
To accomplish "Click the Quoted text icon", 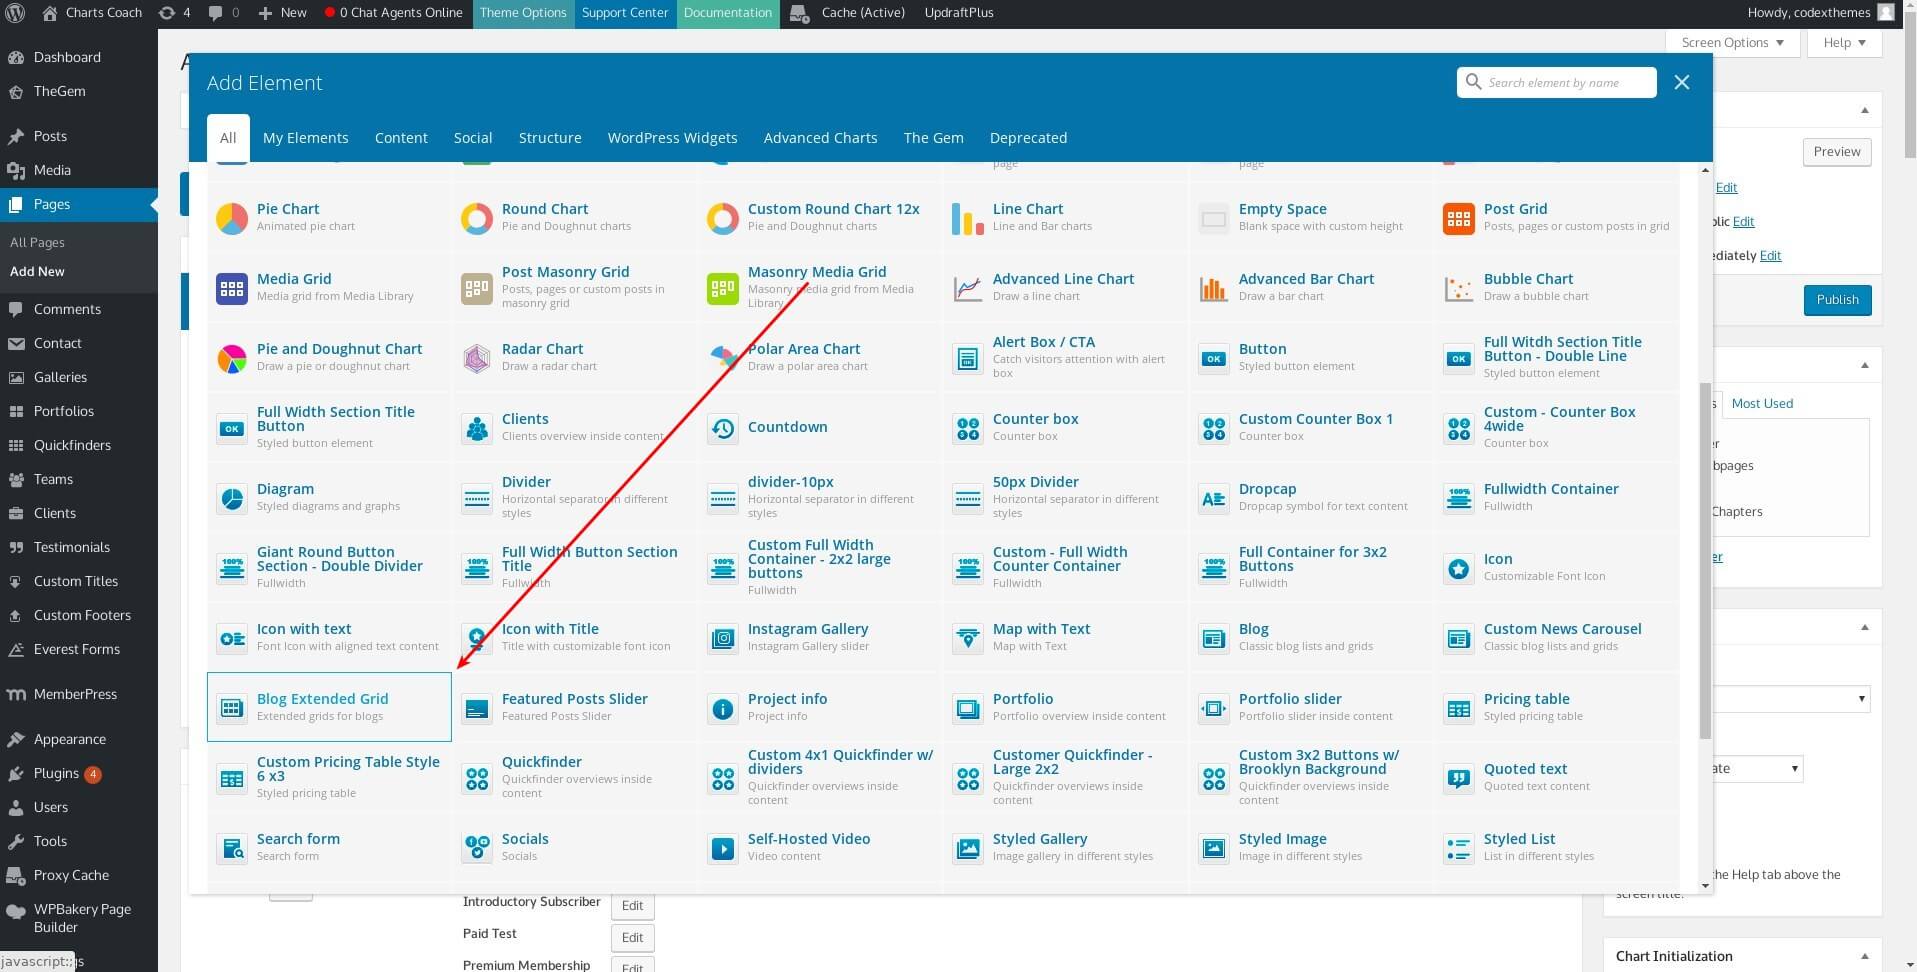I will tap(1459, 778).
